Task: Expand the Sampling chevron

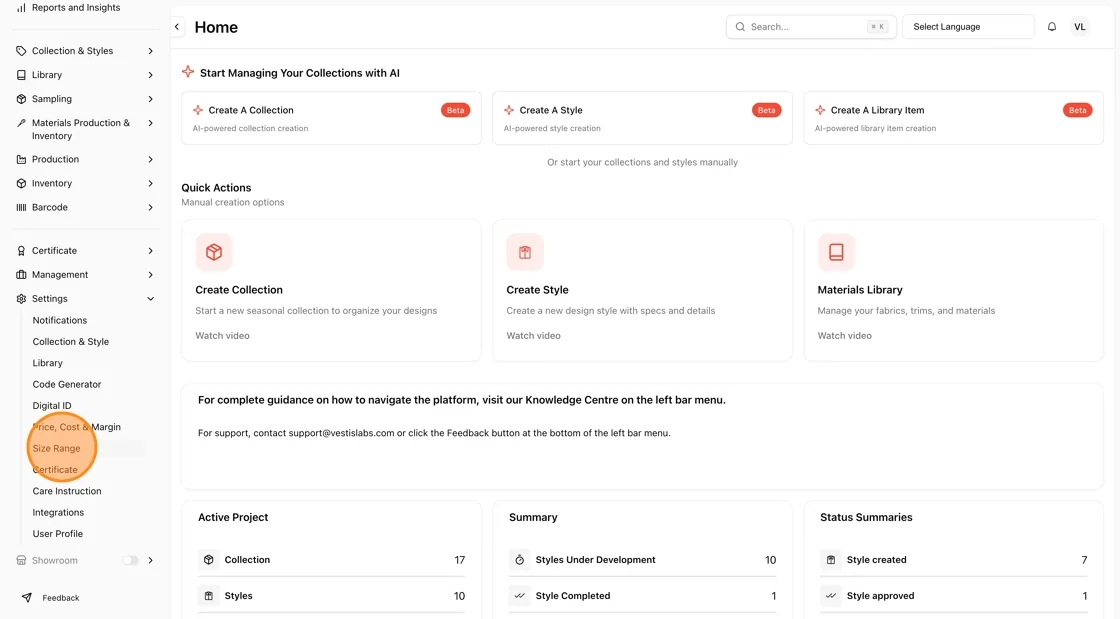Action: [x=150, y=99]
